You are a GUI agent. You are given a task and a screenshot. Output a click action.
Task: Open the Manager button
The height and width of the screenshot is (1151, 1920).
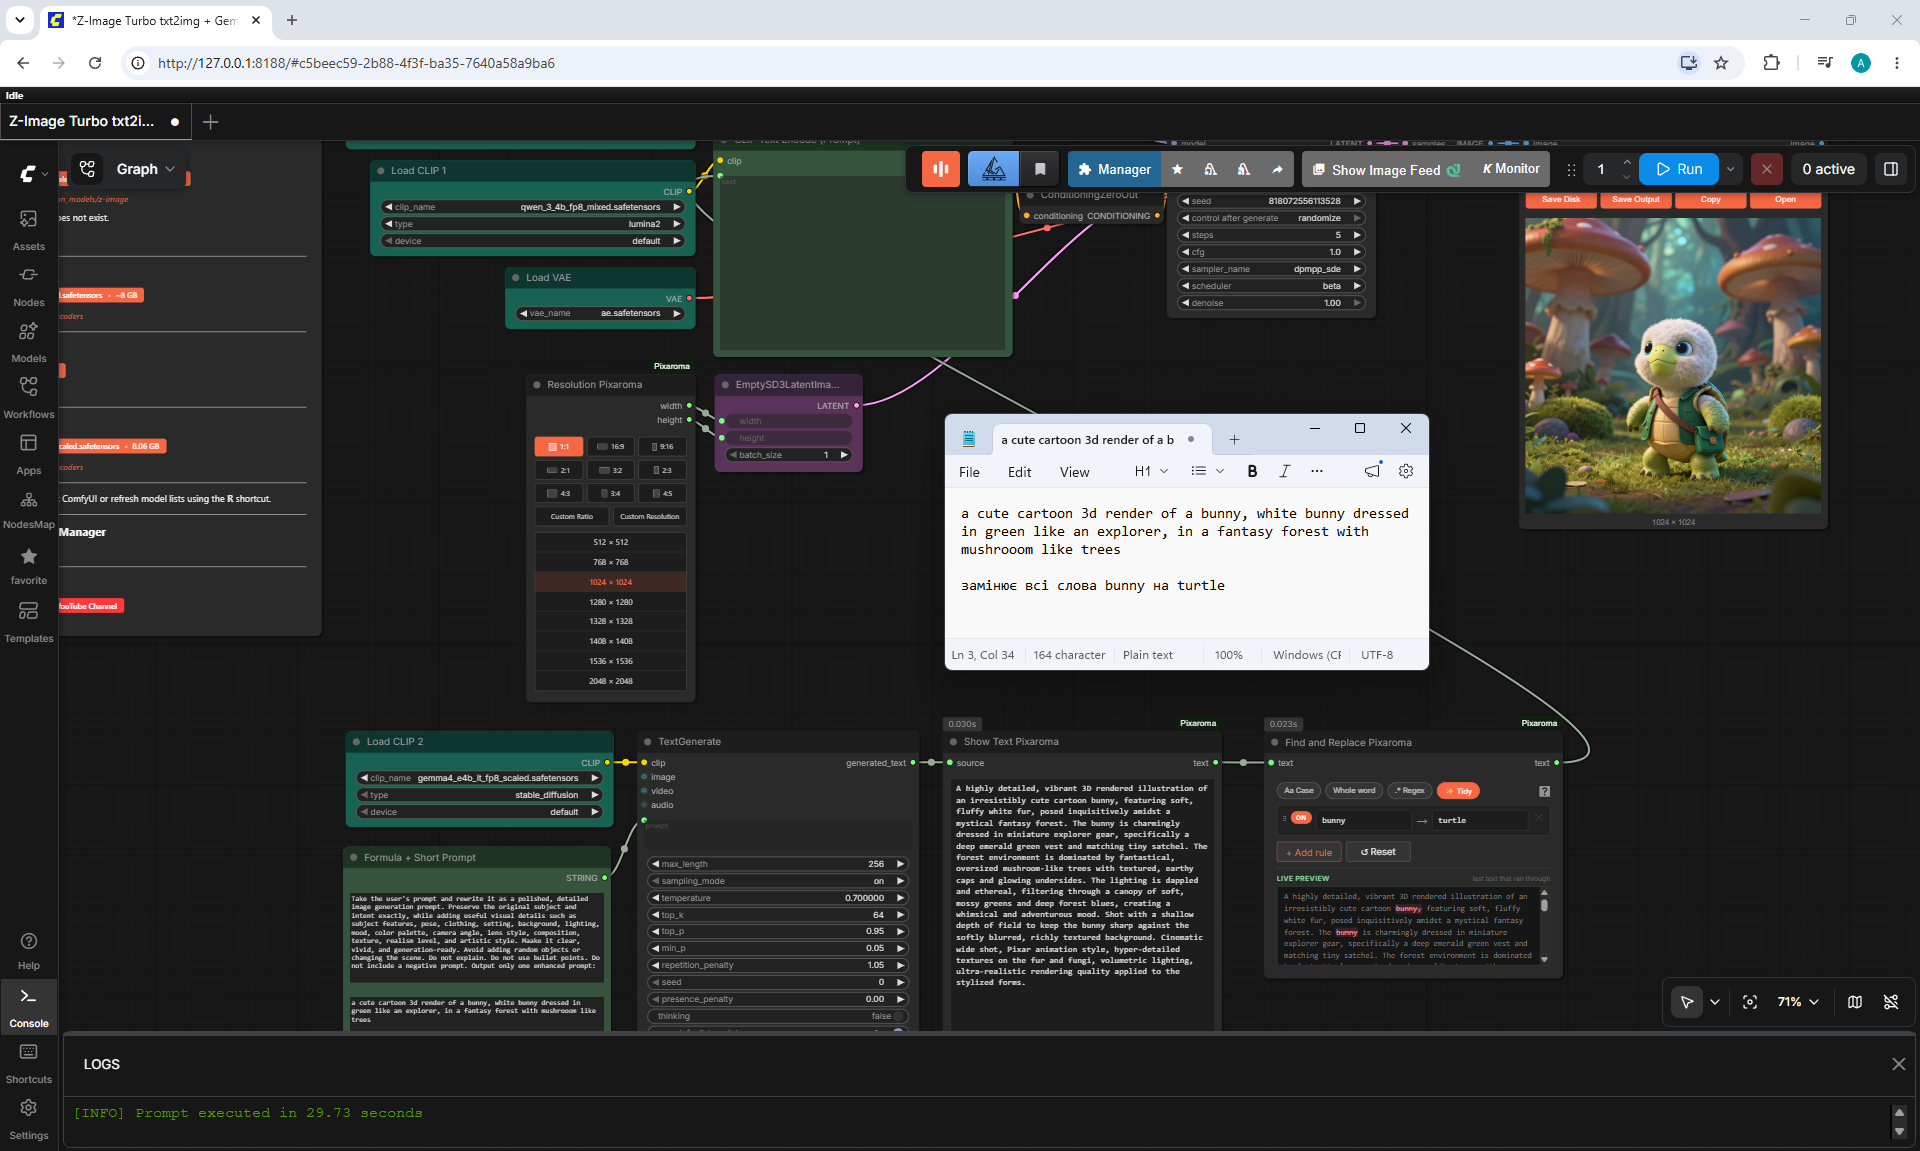point(1114,169)
